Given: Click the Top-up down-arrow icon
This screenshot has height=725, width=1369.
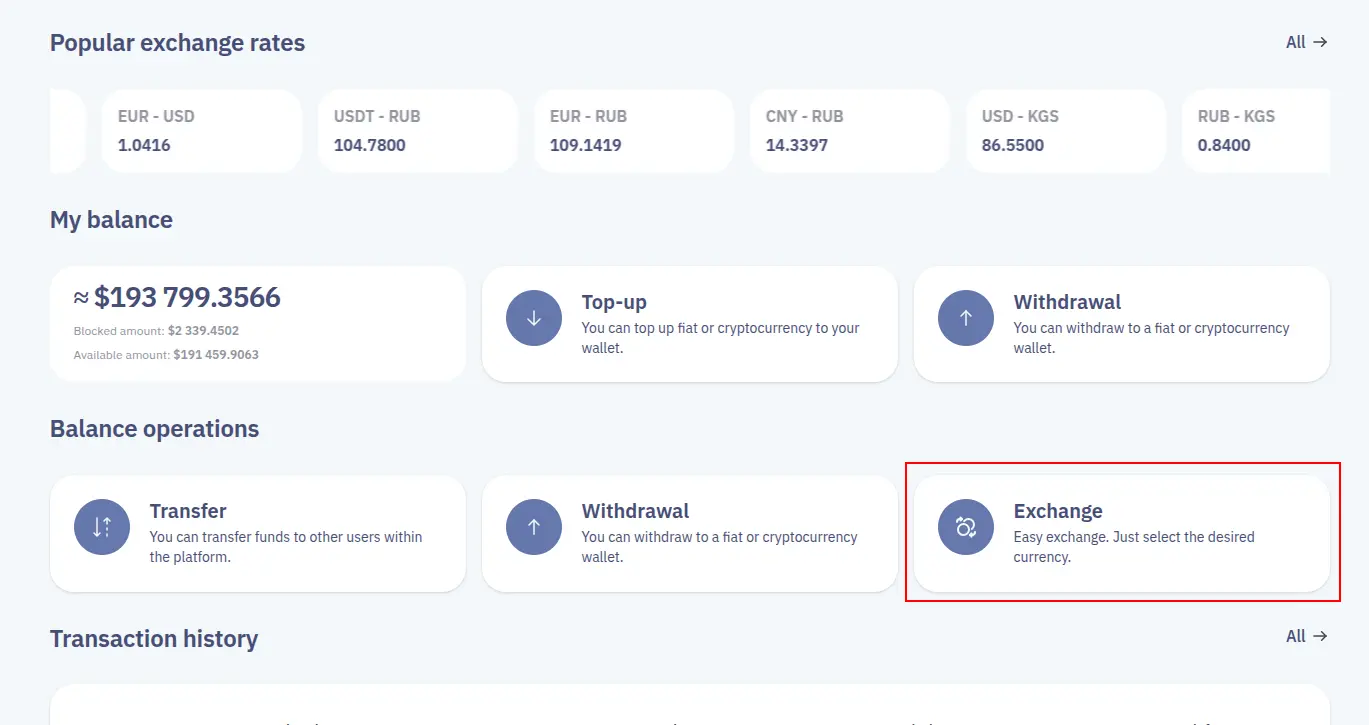Looking at the screenshot, I should 534,319.
